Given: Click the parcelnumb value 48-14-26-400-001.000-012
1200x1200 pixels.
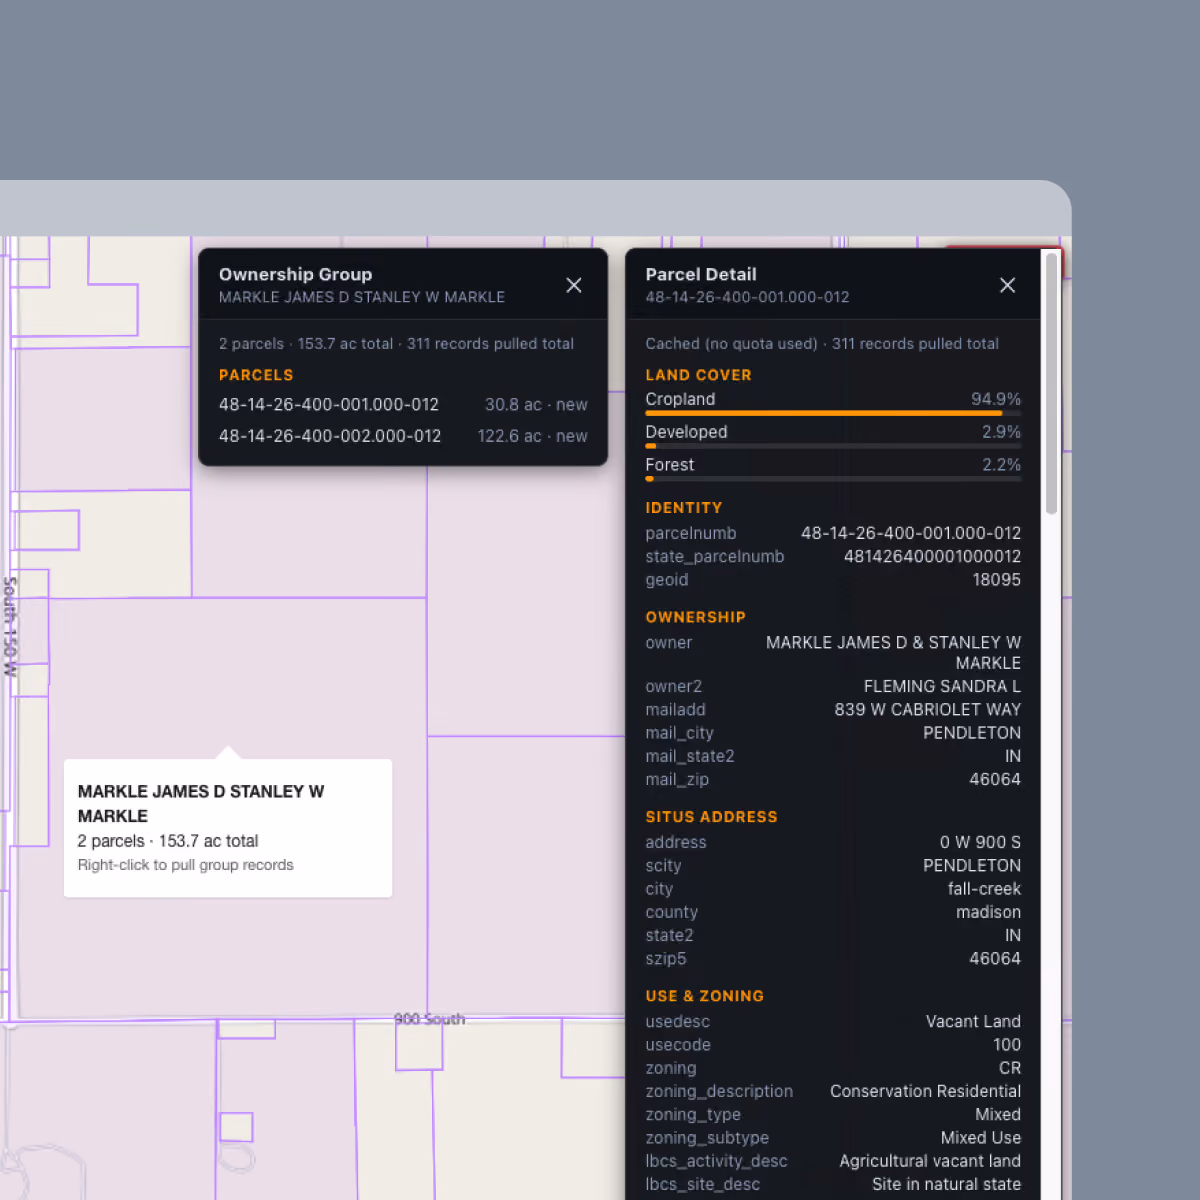Looking at the screenshot, I should [911, 533].
